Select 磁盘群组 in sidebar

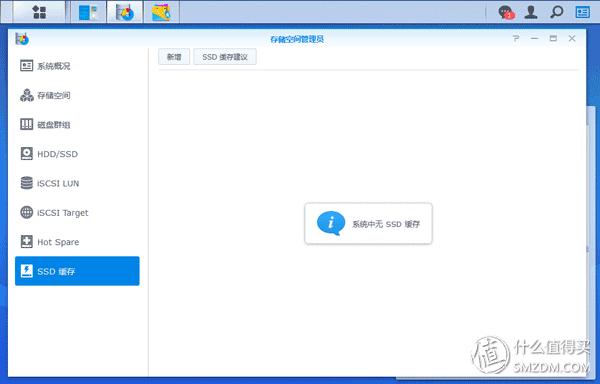pyautogui.click(x=77, y=124)
